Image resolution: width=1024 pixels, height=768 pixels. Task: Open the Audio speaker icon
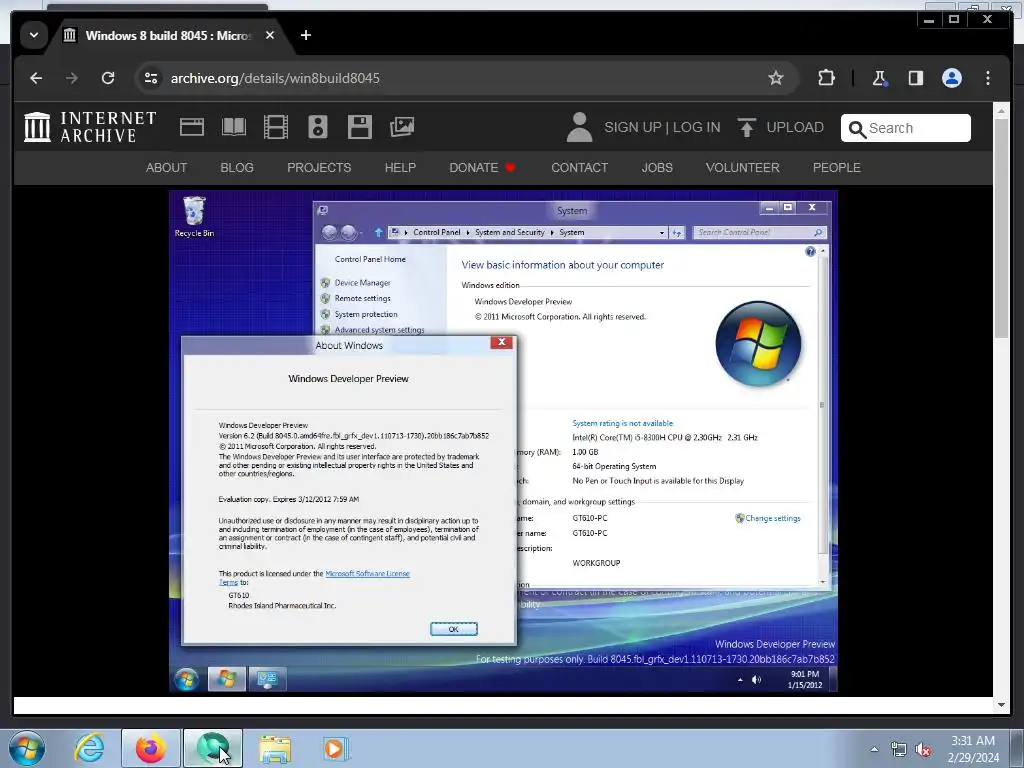point(317,127)
